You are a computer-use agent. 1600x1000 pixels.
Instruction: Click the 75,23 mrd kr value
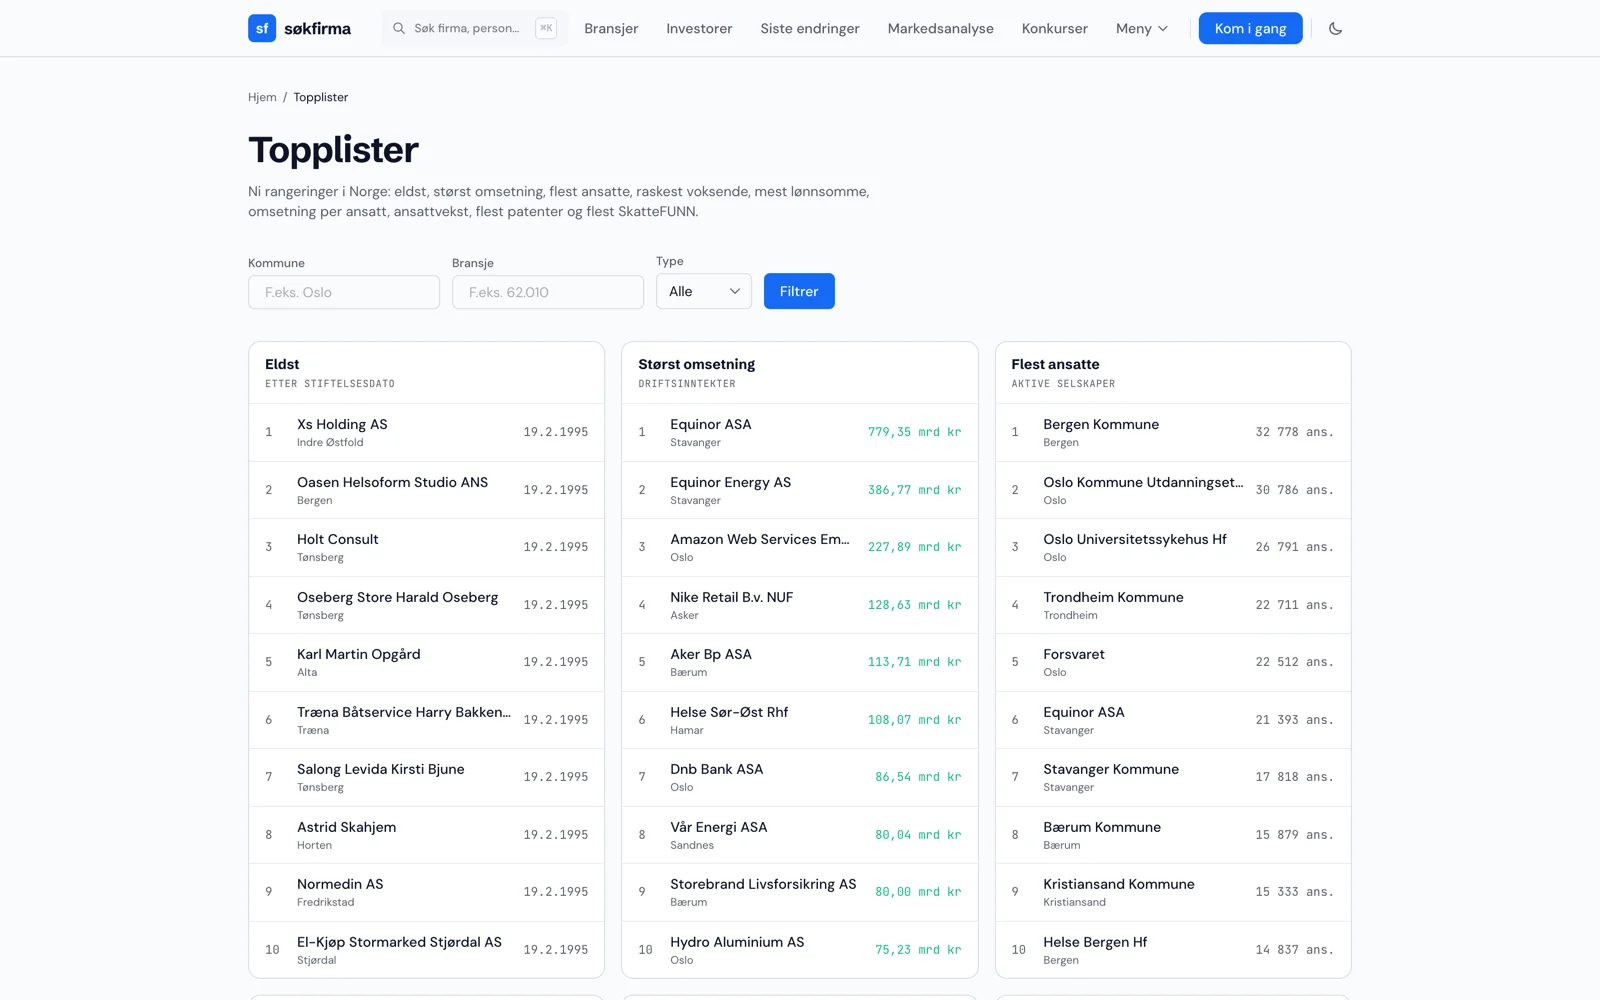918,950
